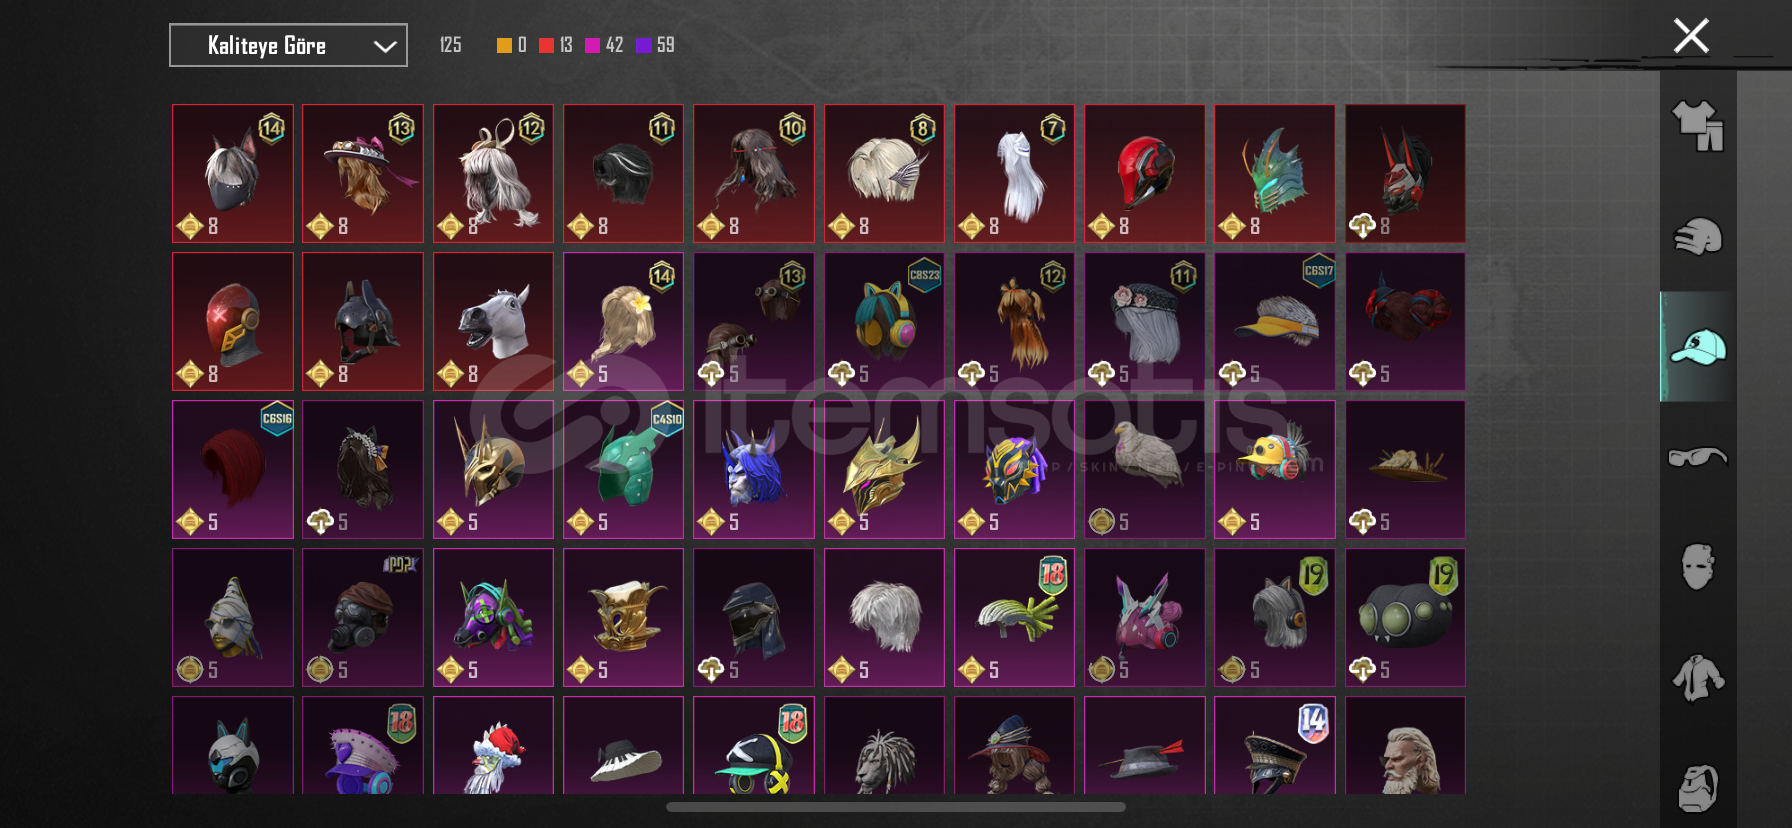
Task: Open the helmet category icon in sidebar
Action: (x=1698, y=237)
